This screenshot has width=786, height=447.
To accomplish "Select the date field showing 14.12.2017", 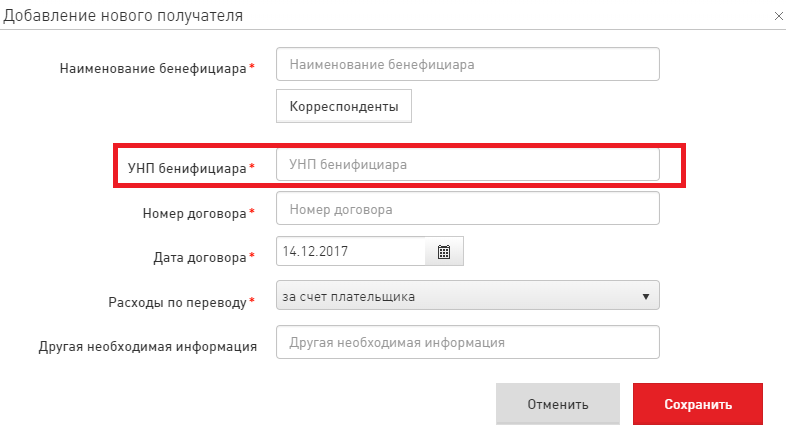I will pyautogui.click(x=351, y=252).
